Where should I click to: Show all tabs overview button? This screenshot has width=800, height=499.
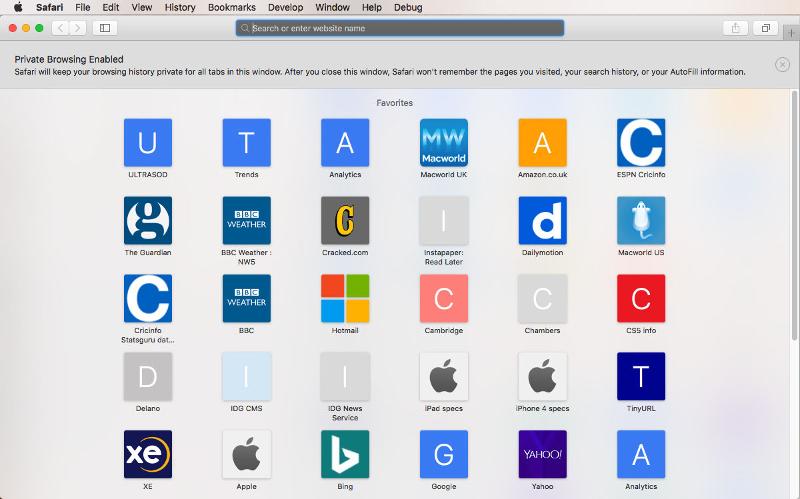pos(765,28)
